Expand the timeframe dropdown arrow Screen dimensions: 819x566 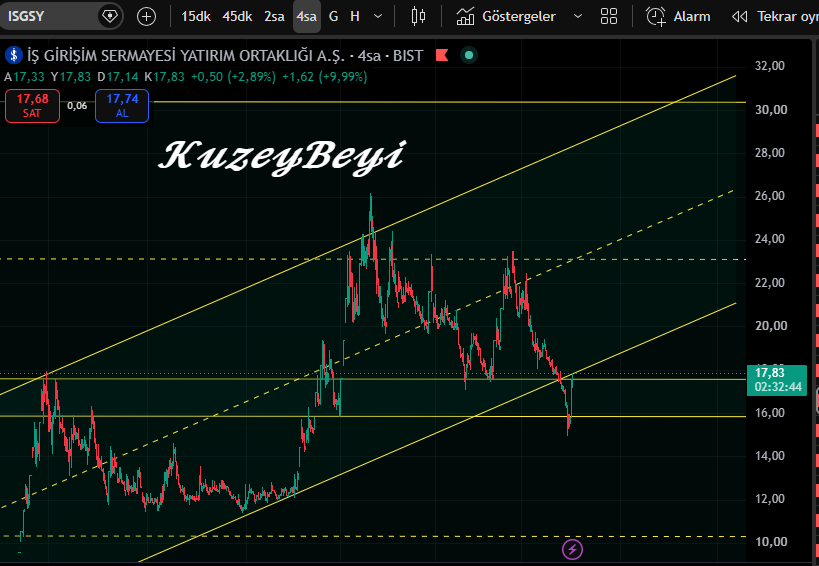378,17
